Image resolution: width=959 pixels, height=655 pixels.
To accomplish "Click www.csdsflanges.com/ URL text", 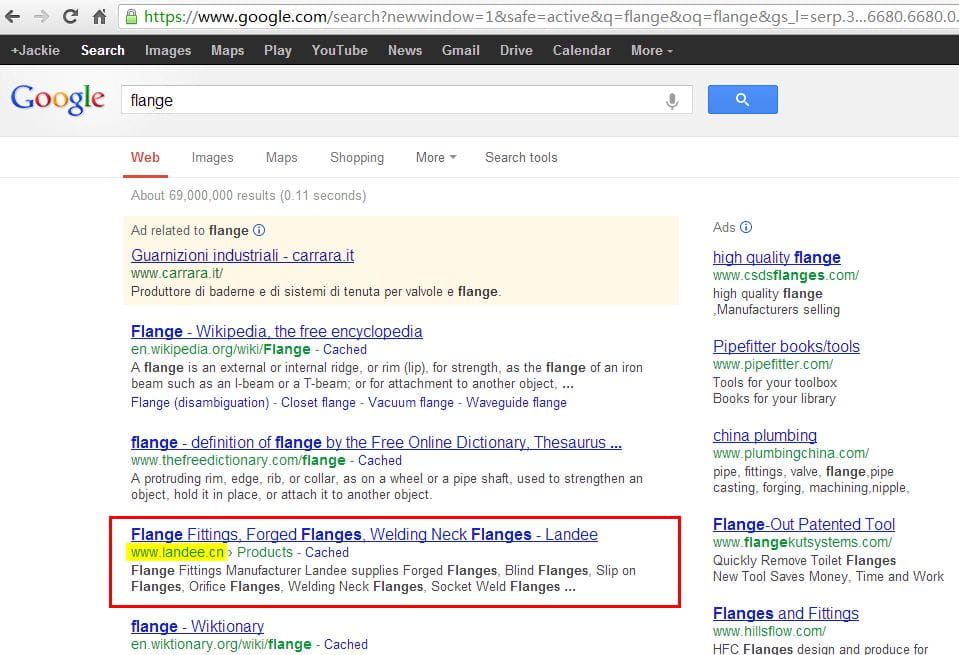I will 786,275.
